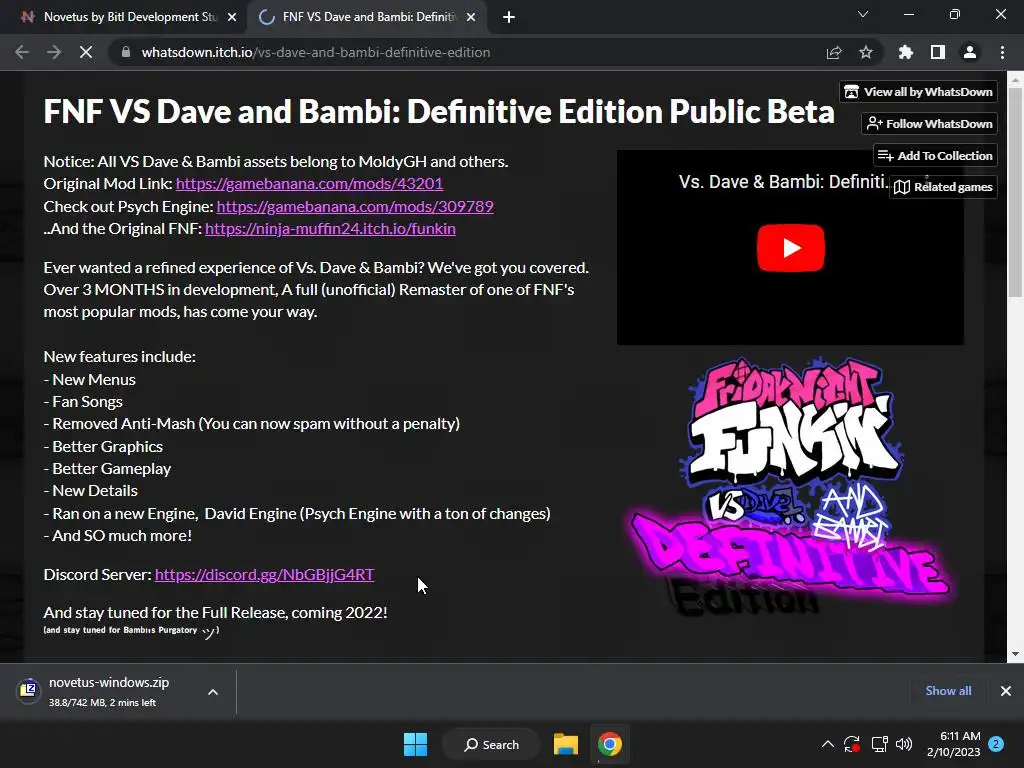Open the Chrome three-dot menu
Screen dimensions: 1024x768
click(x=1002, y=52)
